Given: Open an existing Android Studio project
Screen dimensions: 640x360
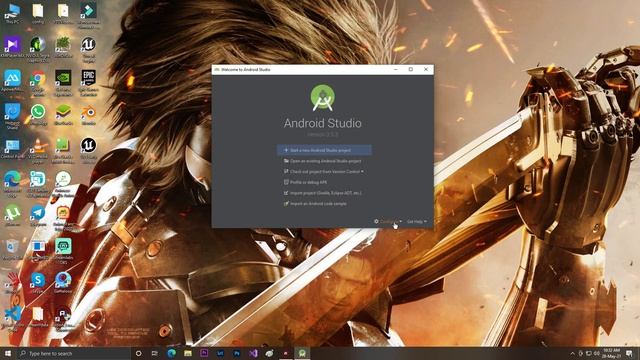Looking at the screenshot, I should 322,161.
